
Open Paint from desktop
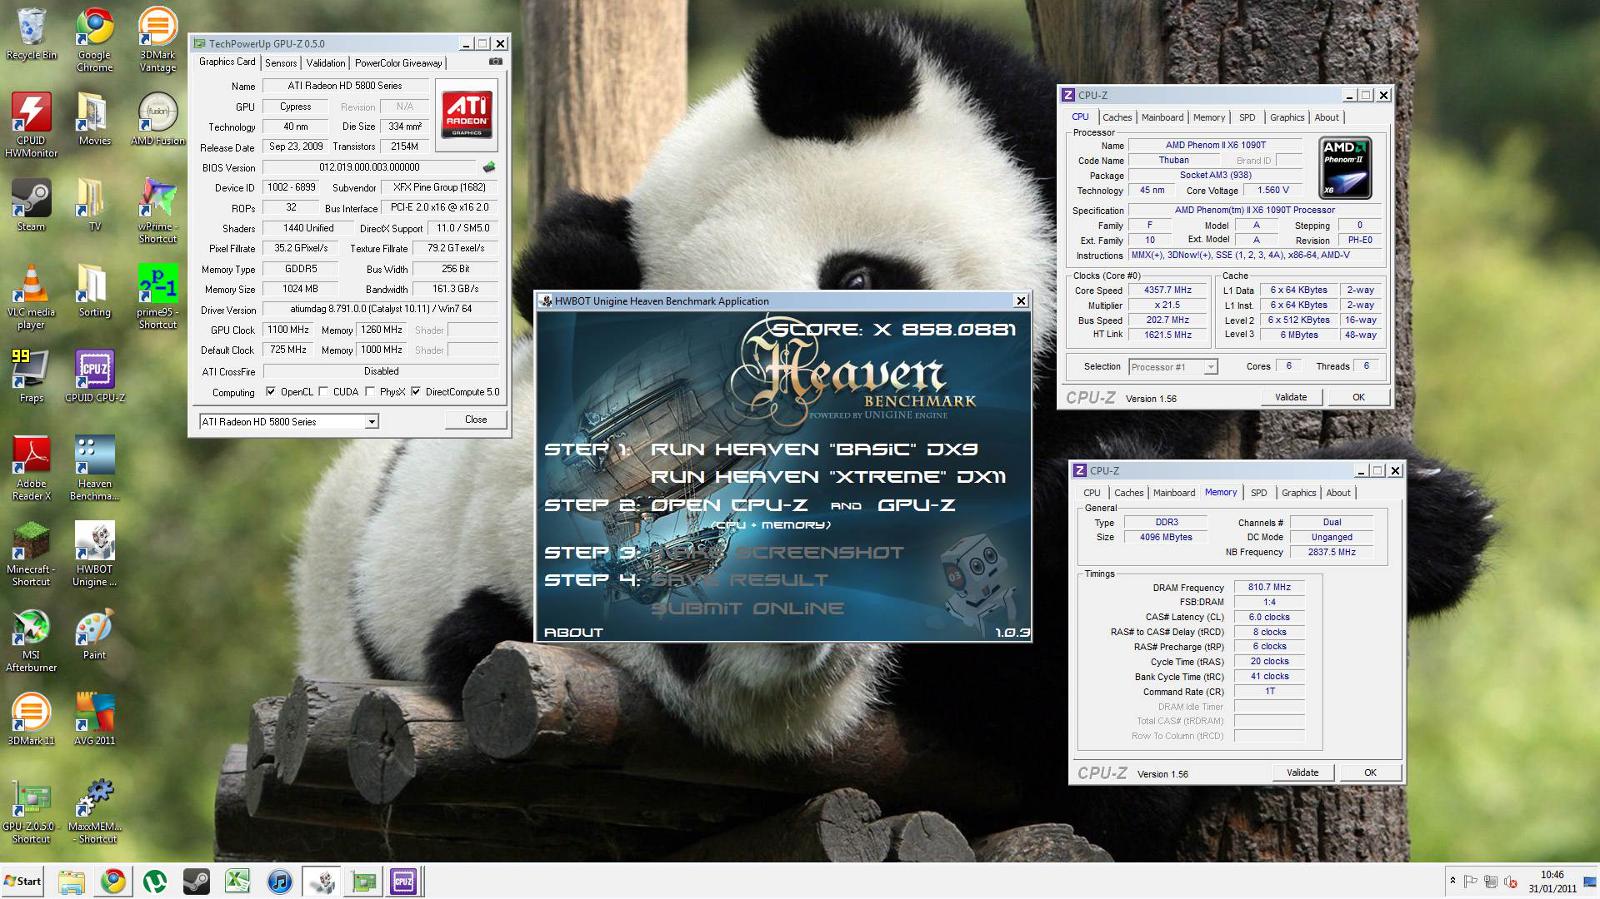tap(94, 634)
